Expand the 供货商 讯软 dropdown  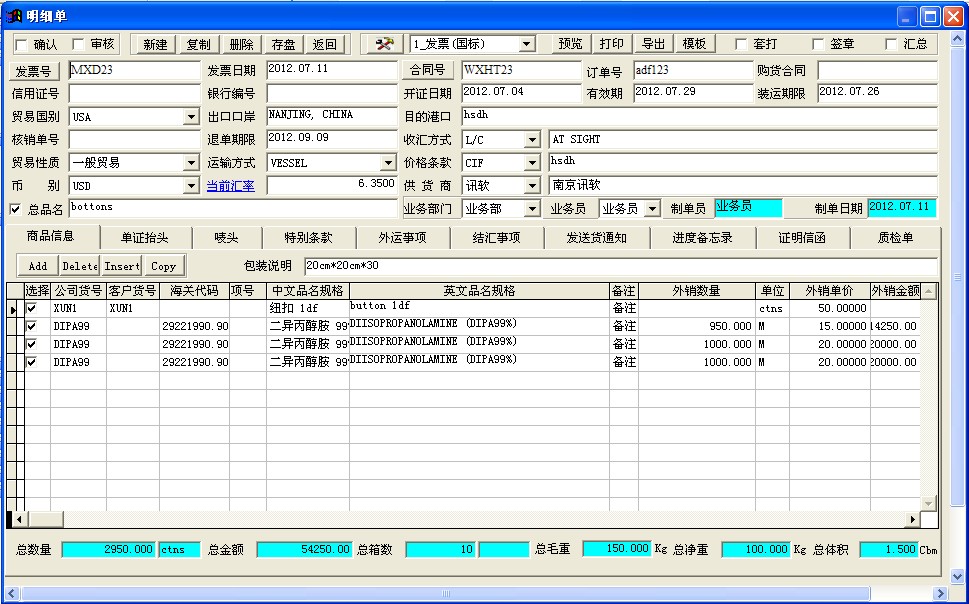pos(532,186)
